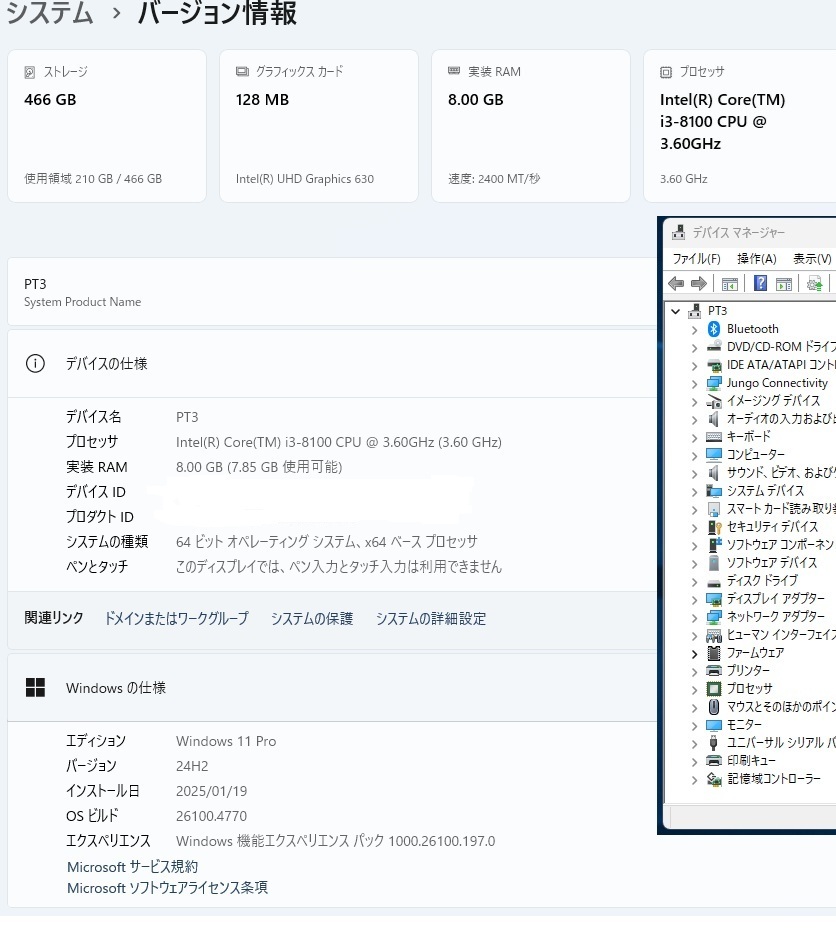Open システムの保護 link
The height and width of the screenshot is (929, 836).
pyautogui.click(x=312, y=619)
